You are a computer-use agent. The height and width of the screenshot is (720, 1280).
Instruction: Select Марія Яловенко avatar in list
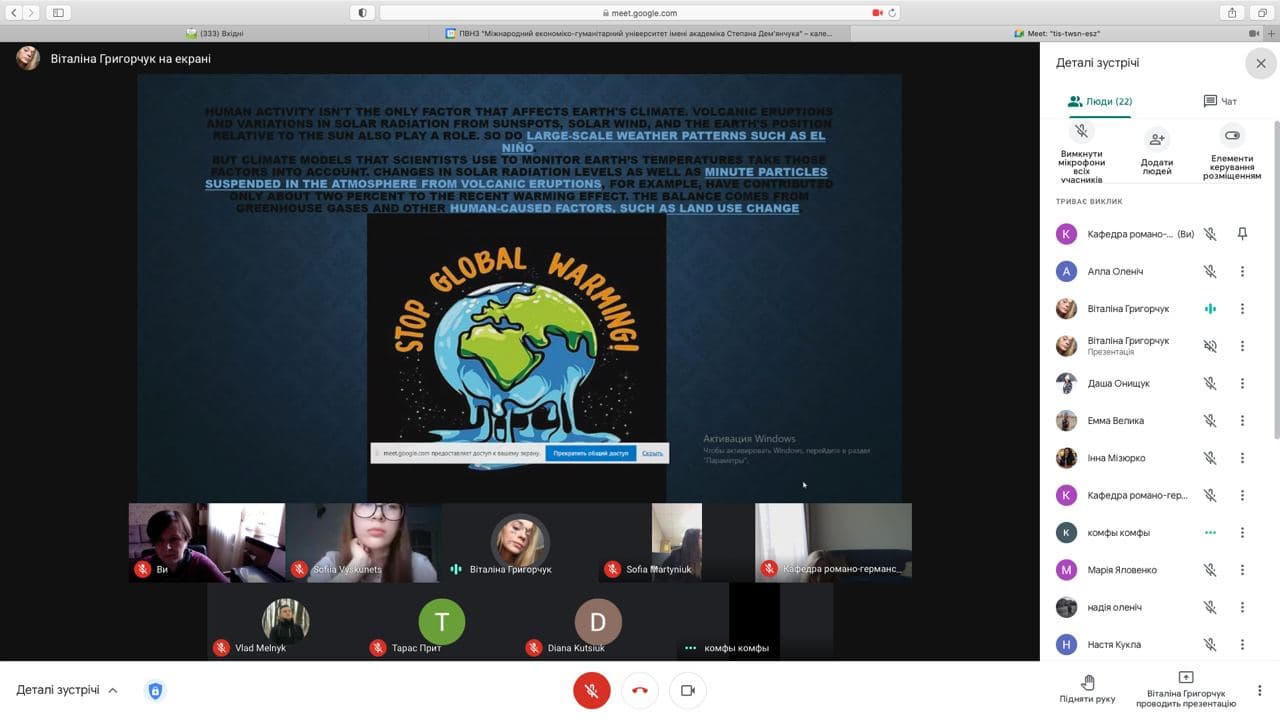[1067, 570]
